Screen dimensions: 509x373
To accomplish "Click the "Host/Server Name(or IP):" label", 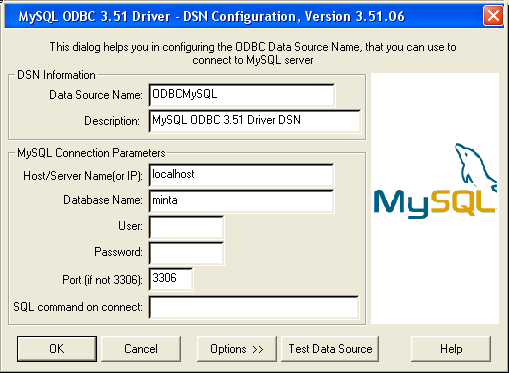I will (83, 176).
